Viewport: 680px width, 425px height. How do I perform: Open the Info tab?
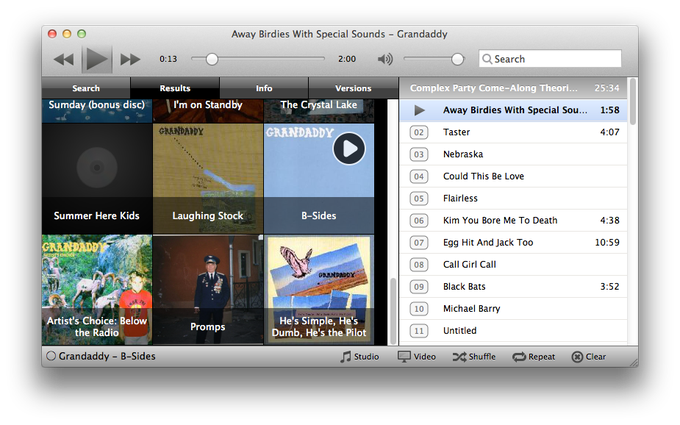[264, 88]
